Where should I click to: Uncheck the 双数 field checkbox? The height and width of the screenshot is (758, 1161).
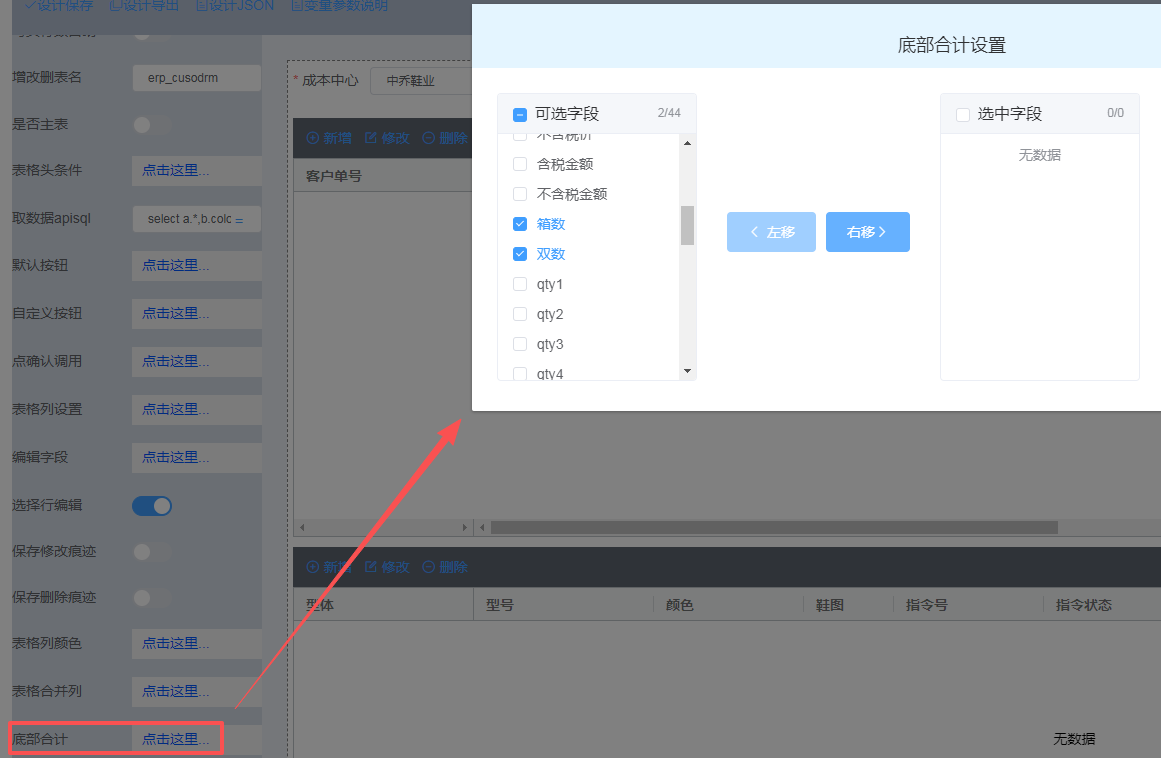[520, 254]
